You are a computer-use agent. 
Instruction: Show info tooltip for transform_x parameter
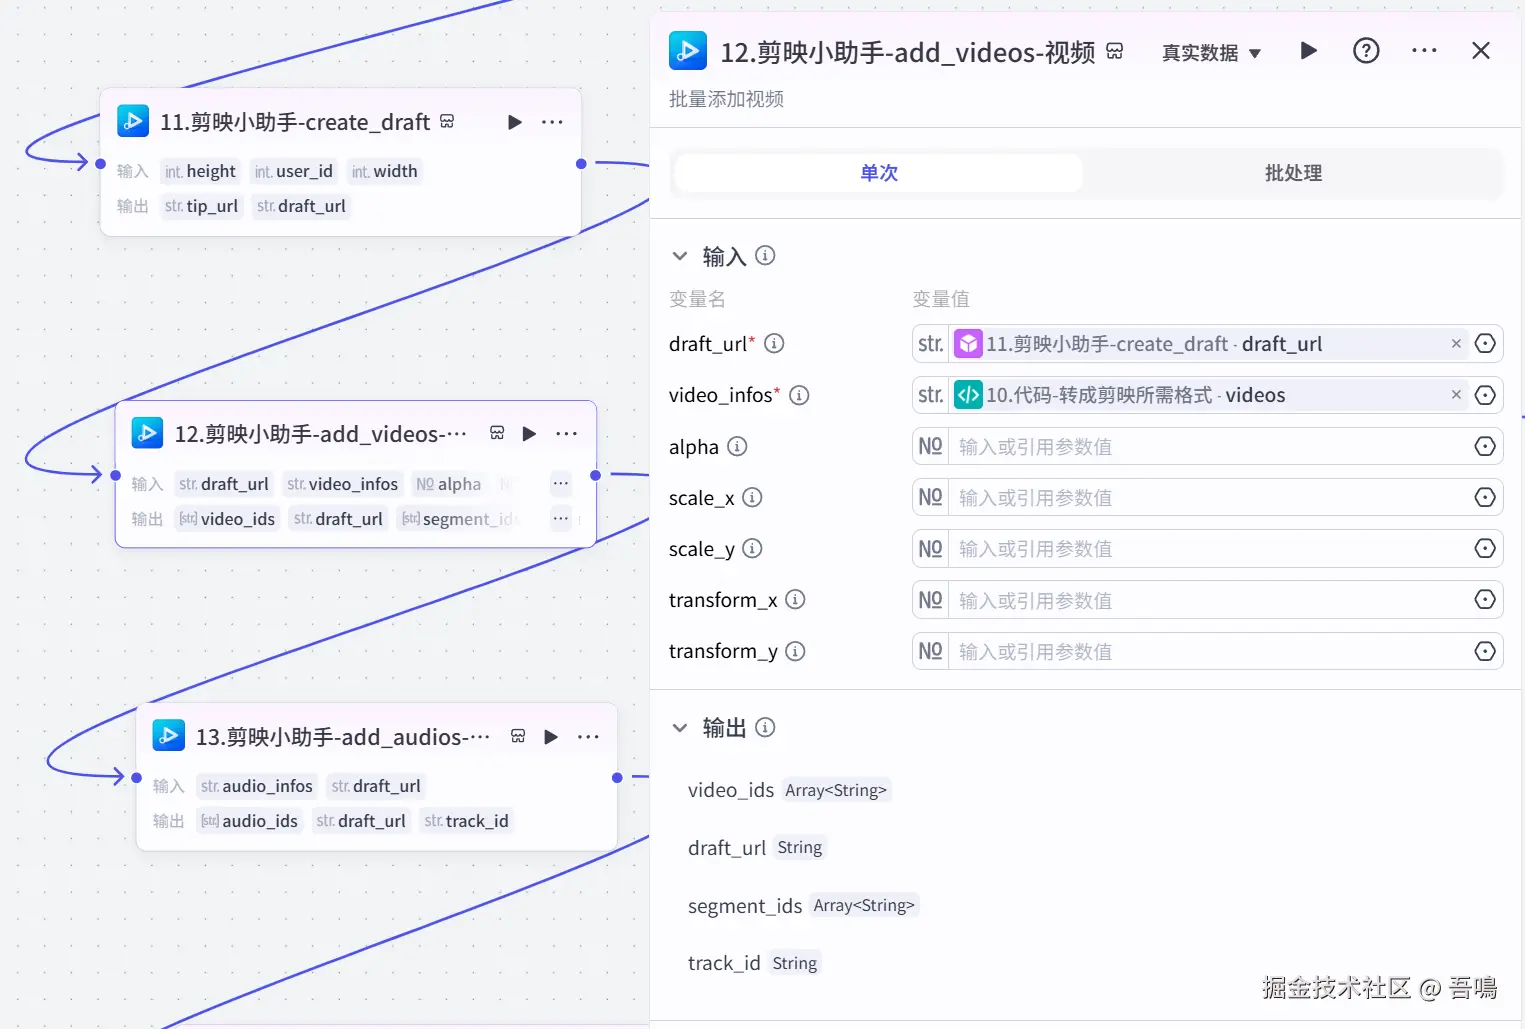coord(795,600)
